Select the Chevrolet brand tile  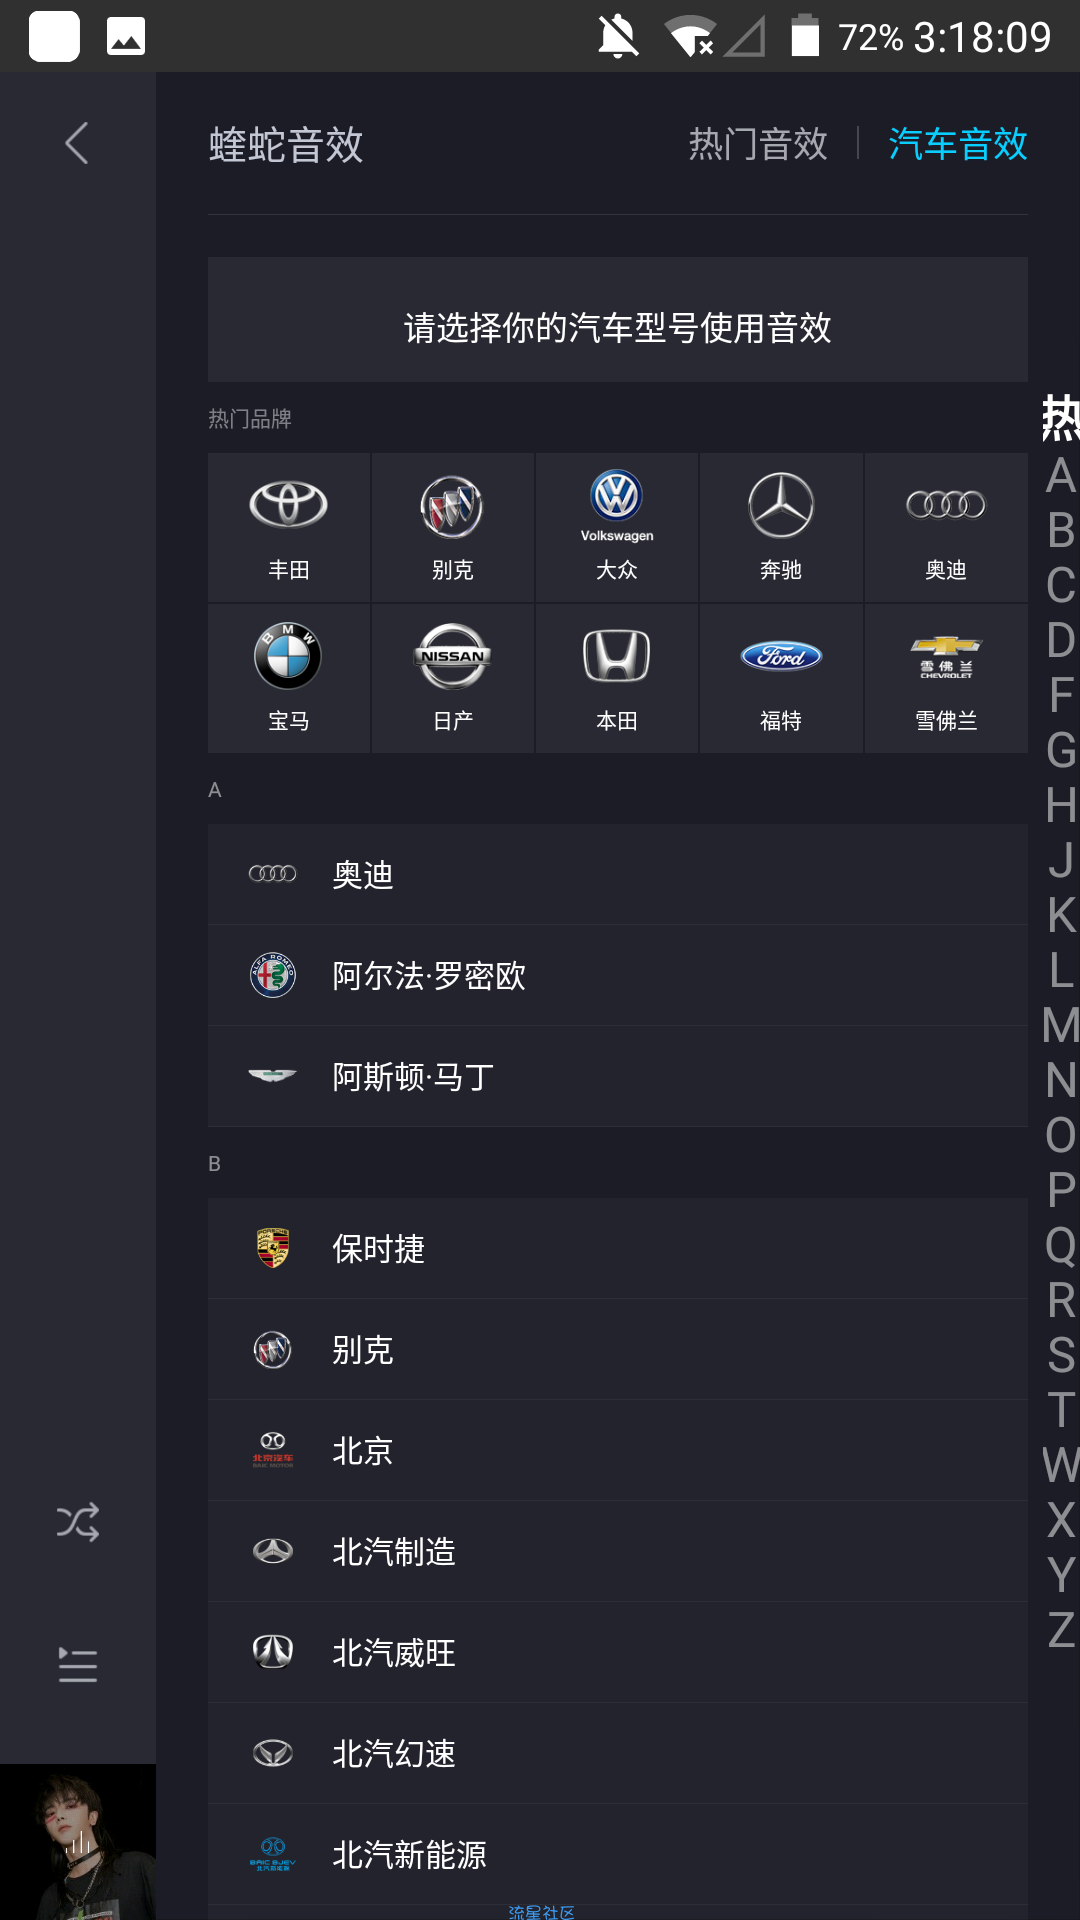[946, 679]
